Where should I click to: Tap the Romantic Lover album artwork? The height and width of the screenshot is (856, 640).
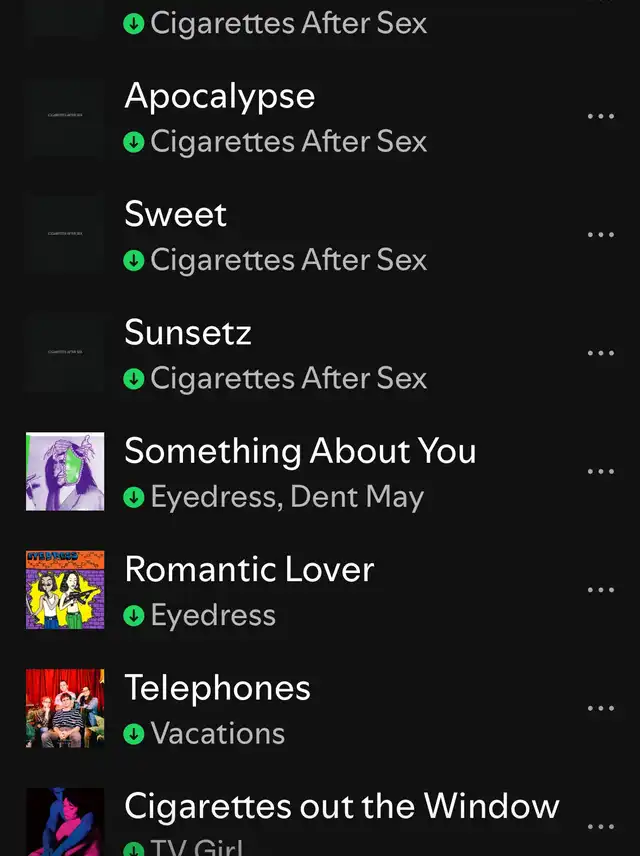point(65,589)
